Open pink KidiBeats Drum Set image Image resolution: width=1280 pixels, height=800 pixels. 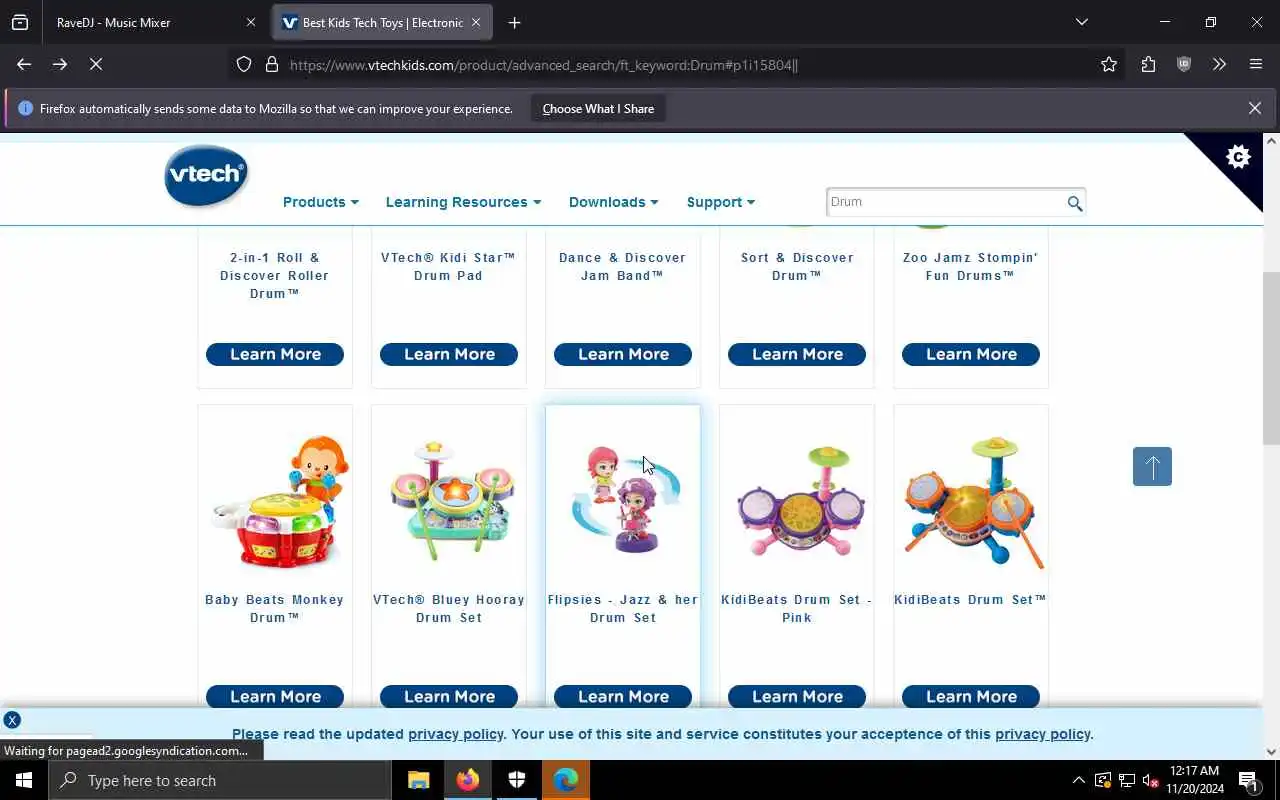[x=801, y=500]
